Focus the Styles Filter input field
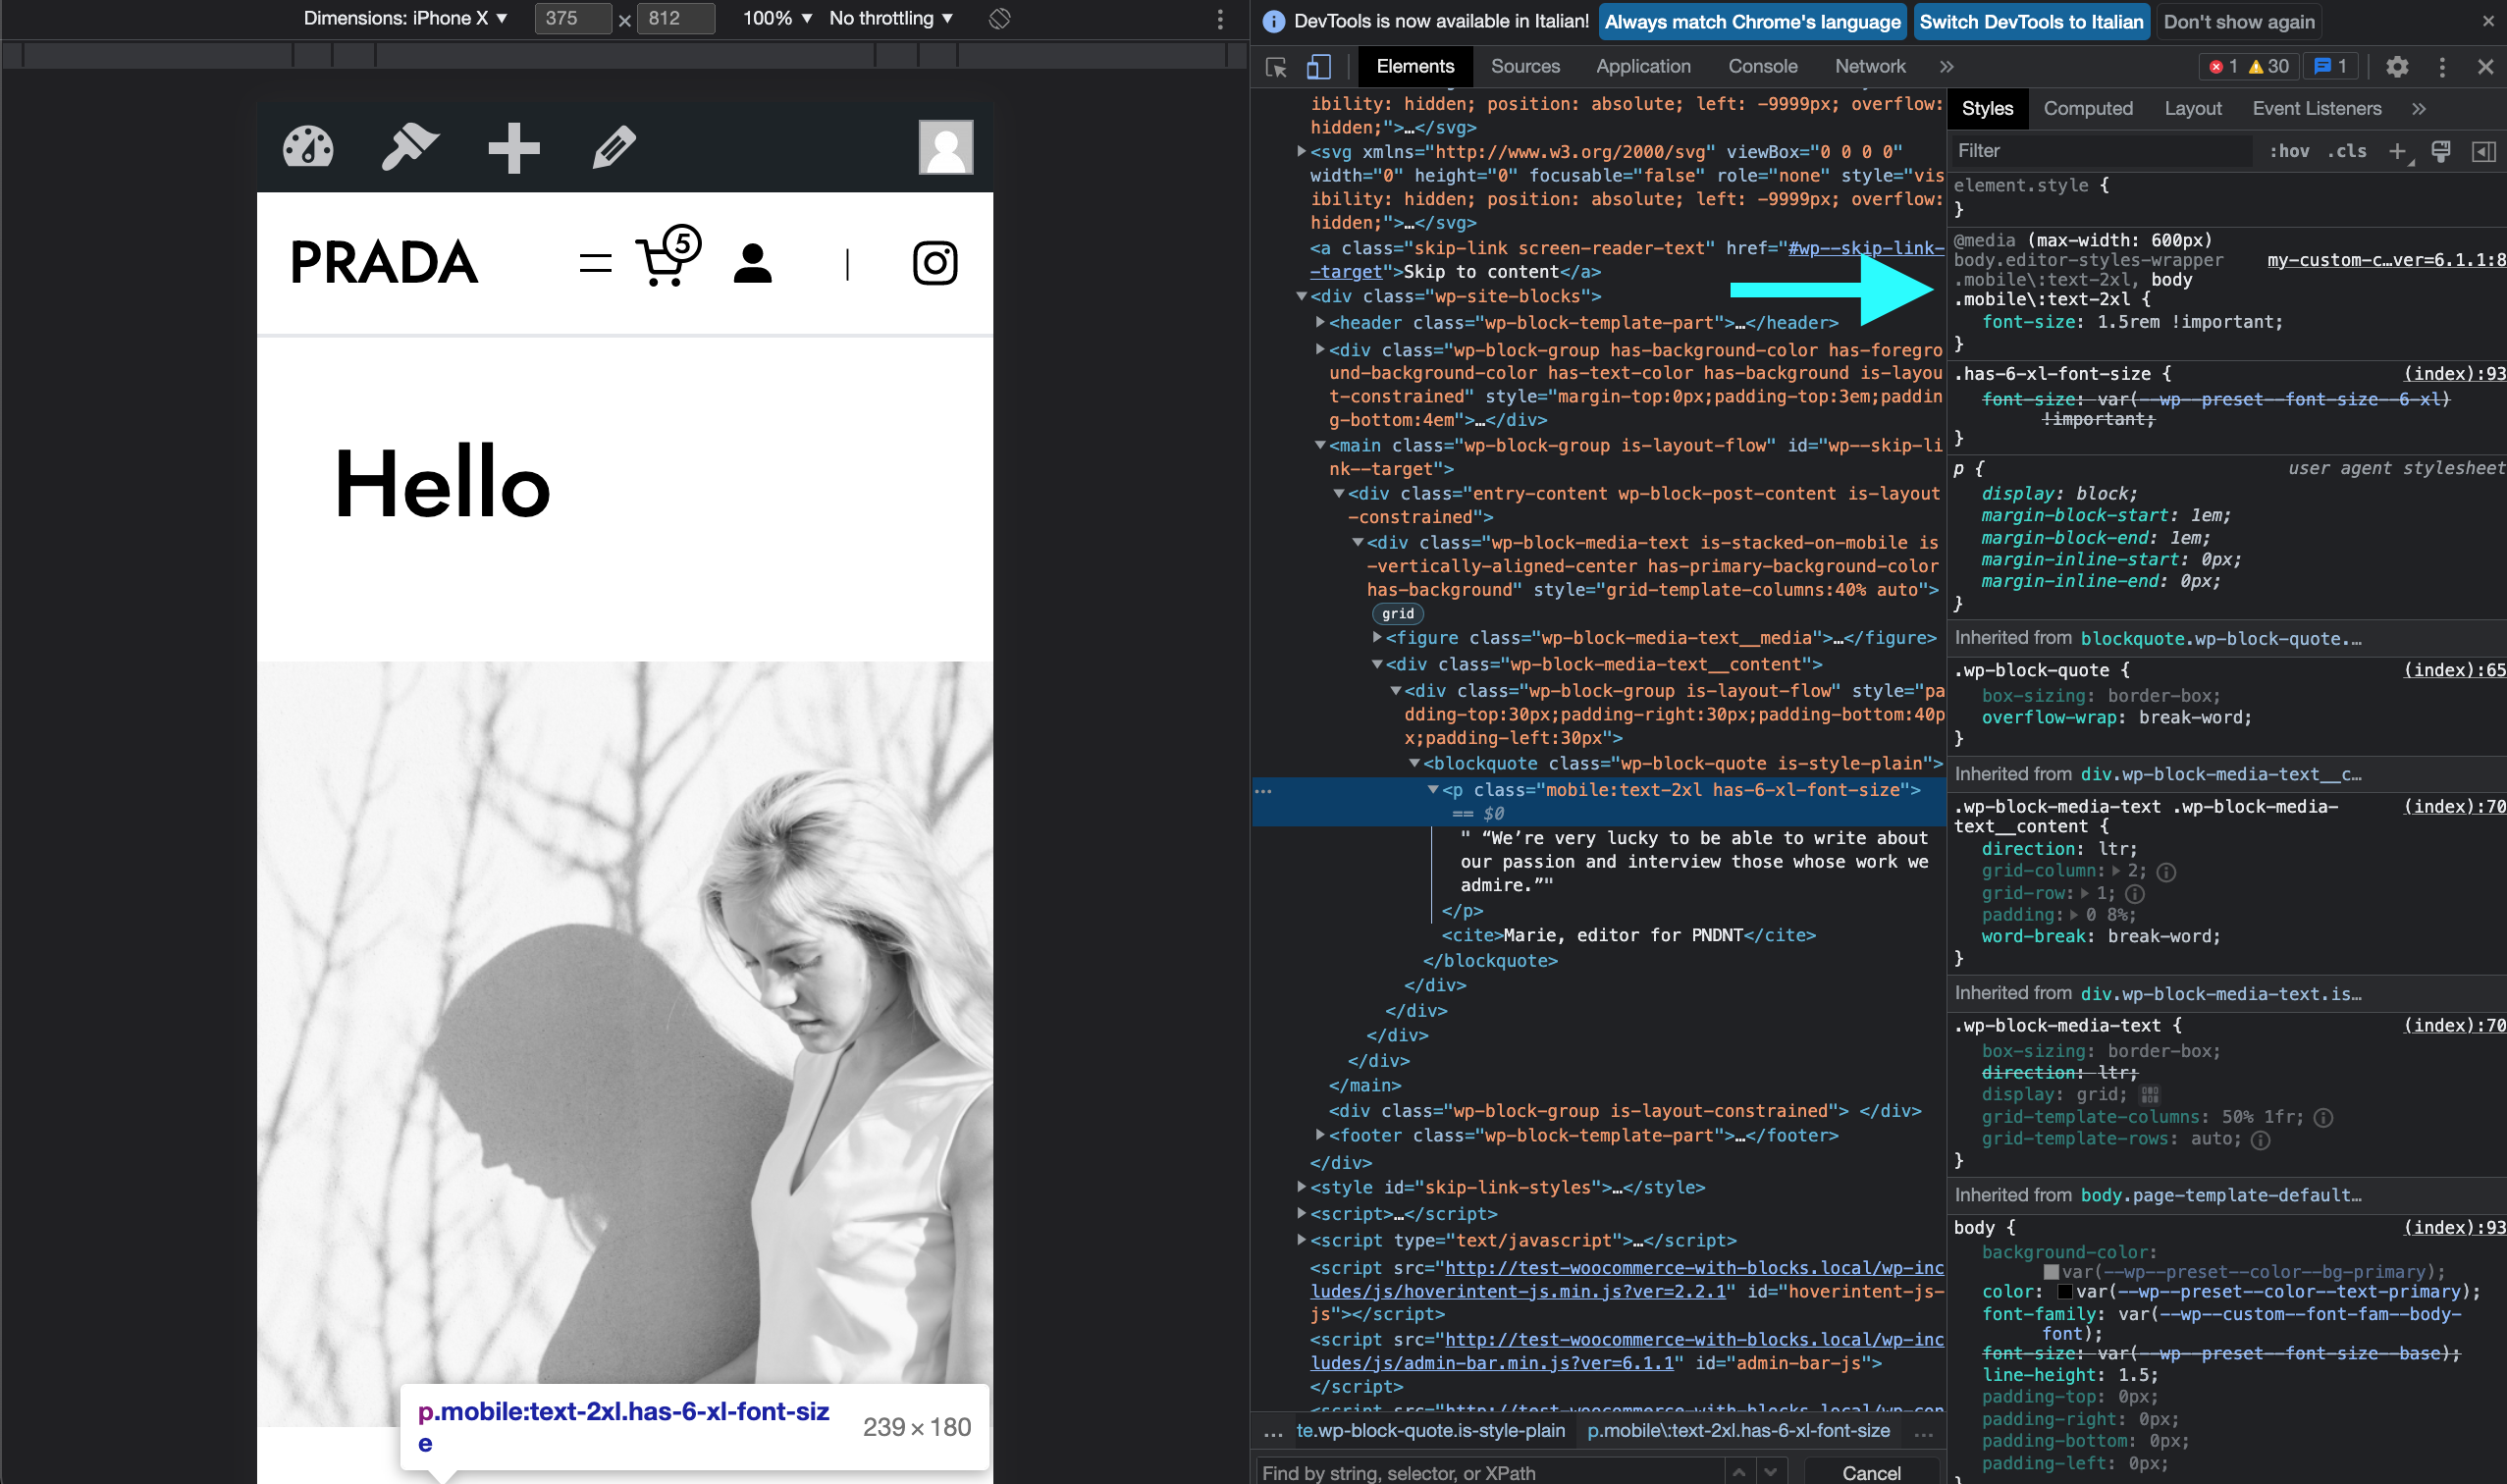The height and width of the screenshot is (1484, 2507). [x=2102, y=151]
